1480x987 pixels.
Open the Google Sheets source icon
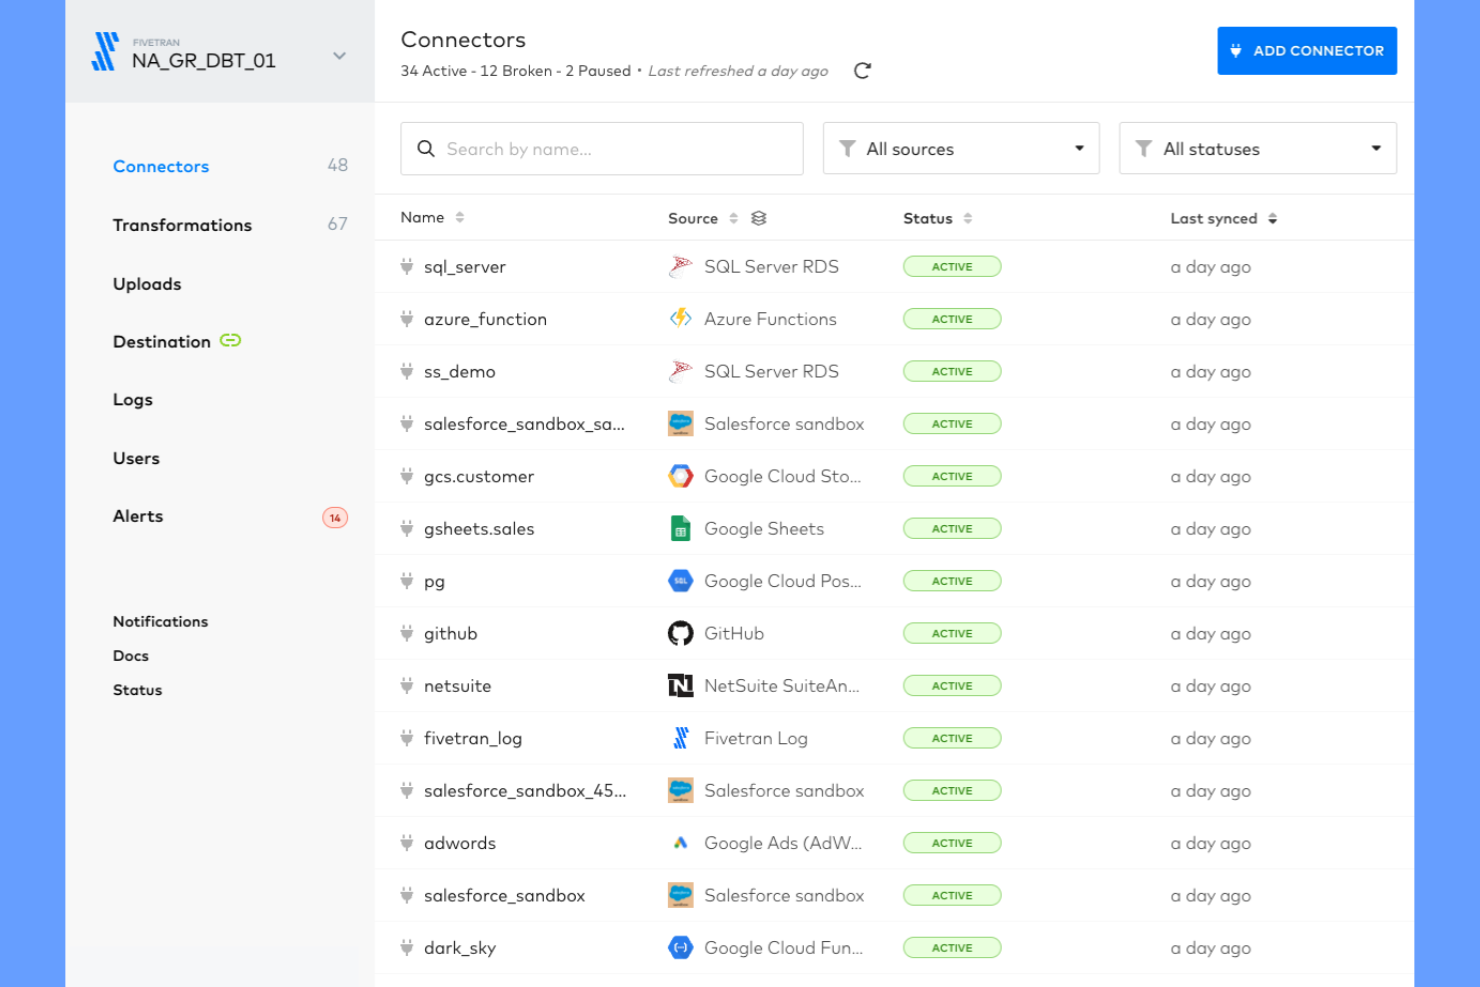click(x=680, y=528)
